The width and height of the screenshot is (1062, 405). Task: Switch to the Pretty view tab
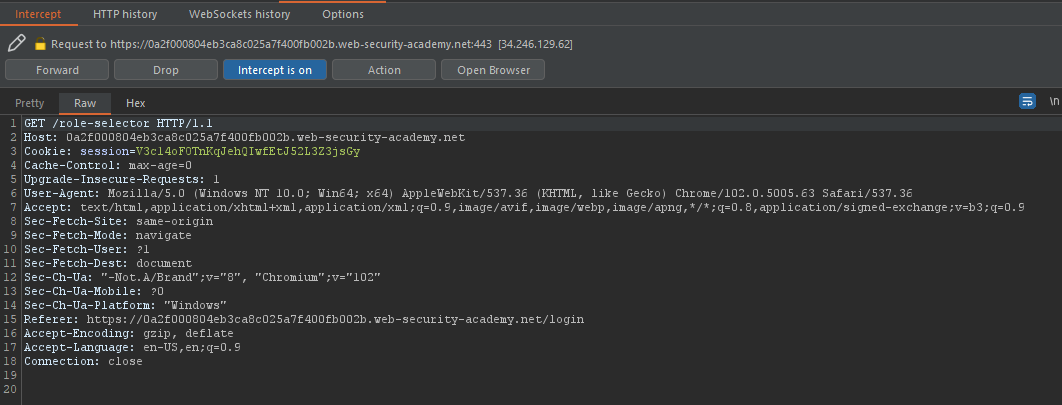(x=30, y=103)
